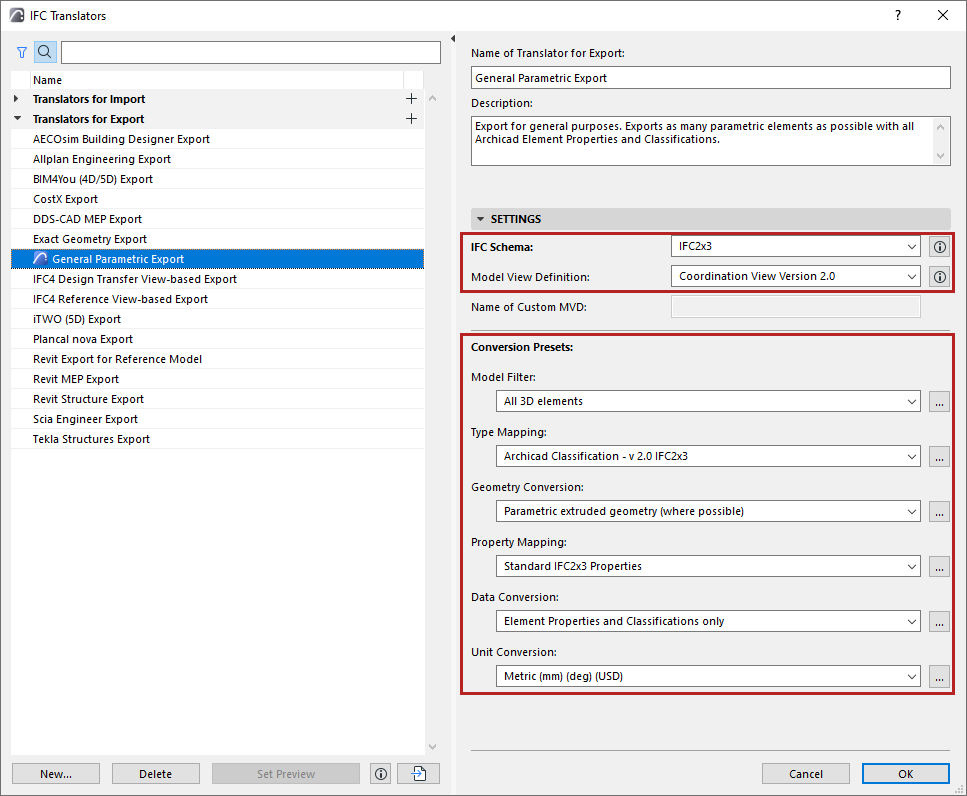Click the Name column header

[x=217, y=80]
